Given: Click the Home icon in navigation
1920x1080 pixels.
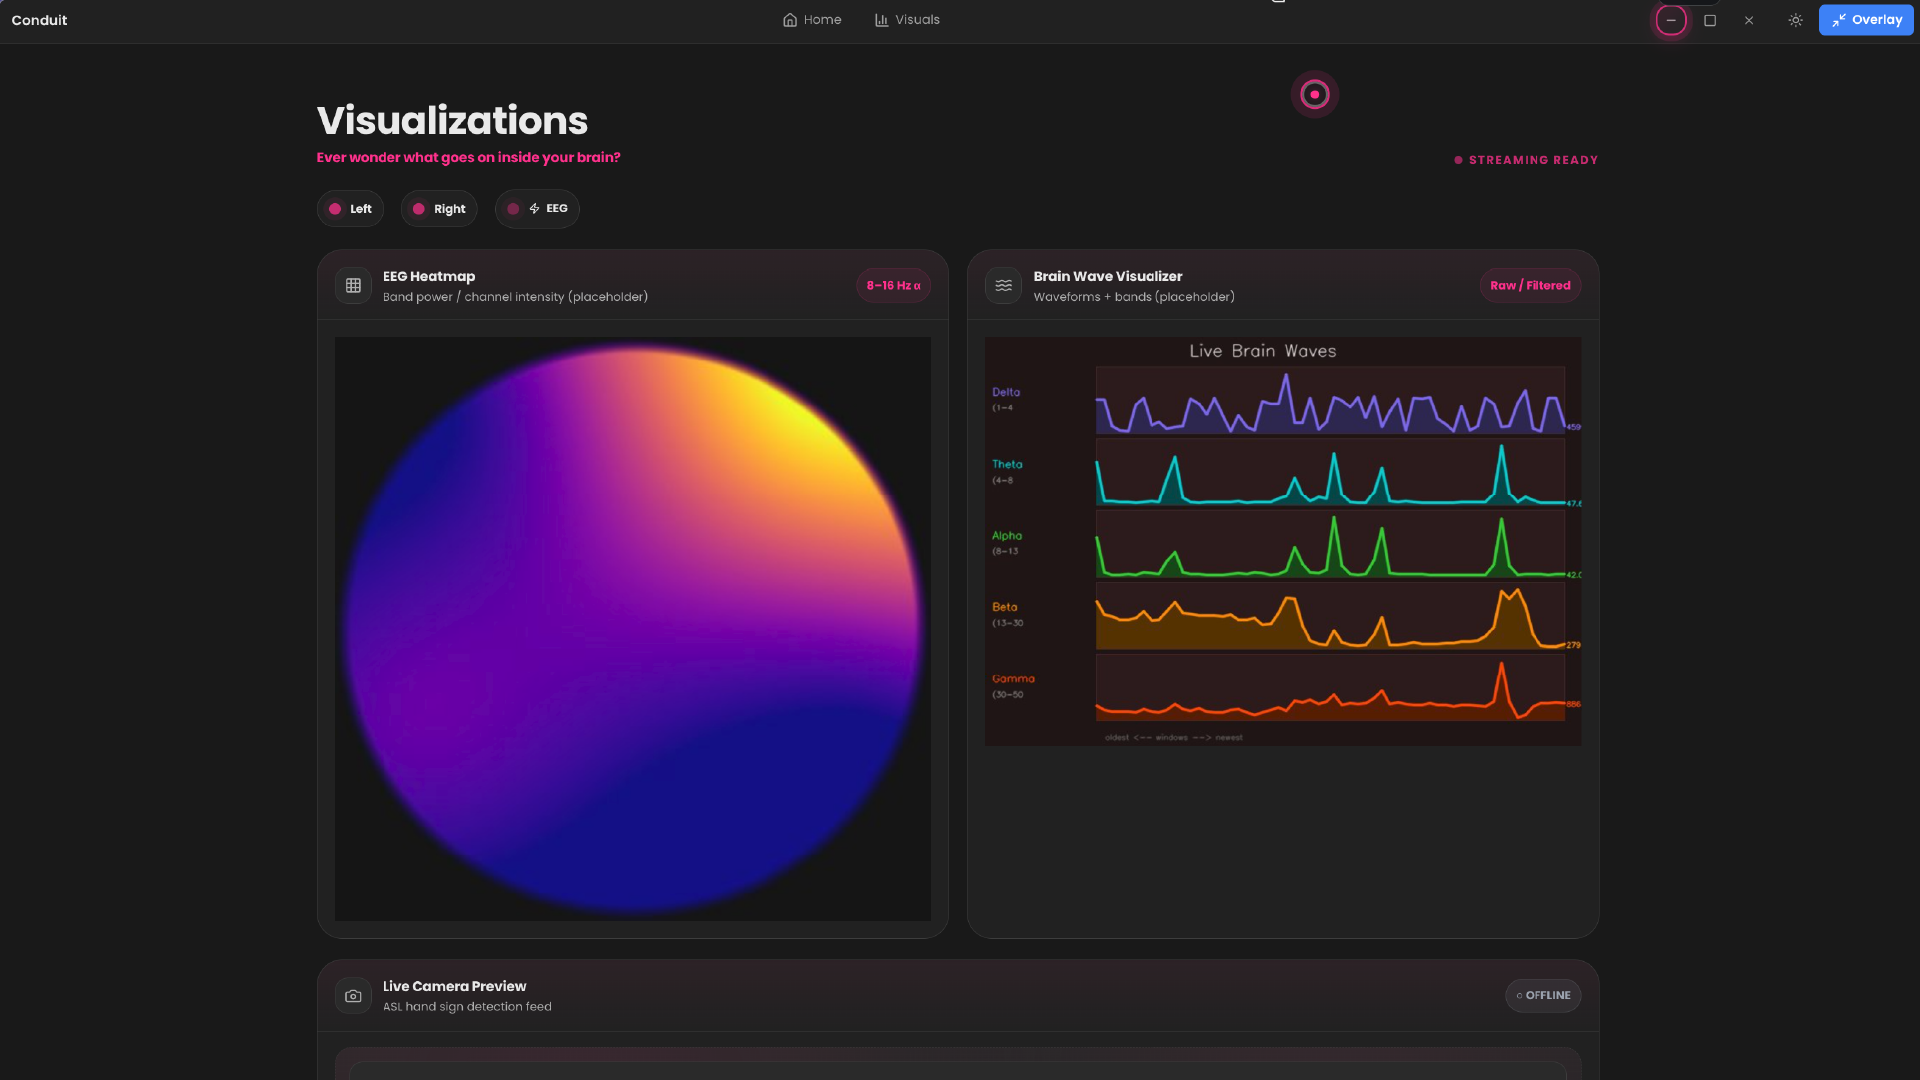Looking at the screenshot, I should (790, 20).
